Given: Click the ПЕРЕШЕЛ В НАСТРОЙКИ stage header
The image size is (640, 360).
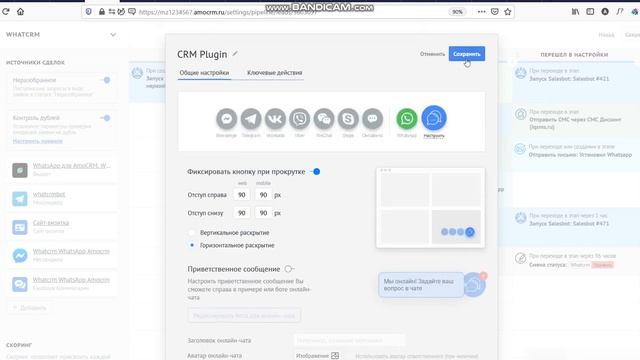Looking at the screenshot, I should click(574, 55).
